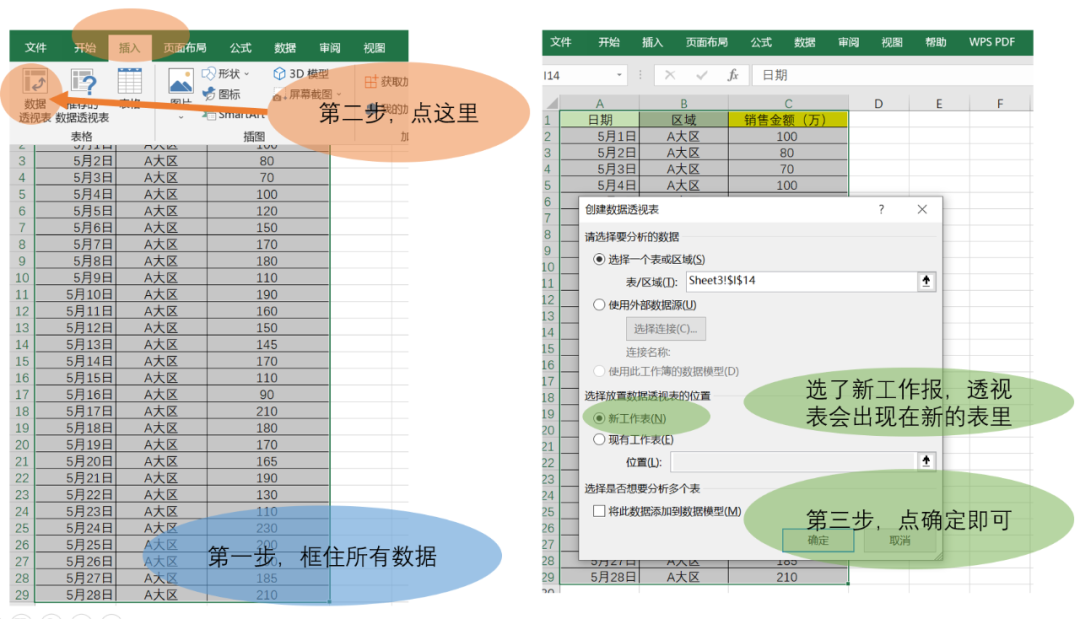Click 区域 header cell in right window
Viewport: 1080px width, 619px height.
[x=683, y=120]
